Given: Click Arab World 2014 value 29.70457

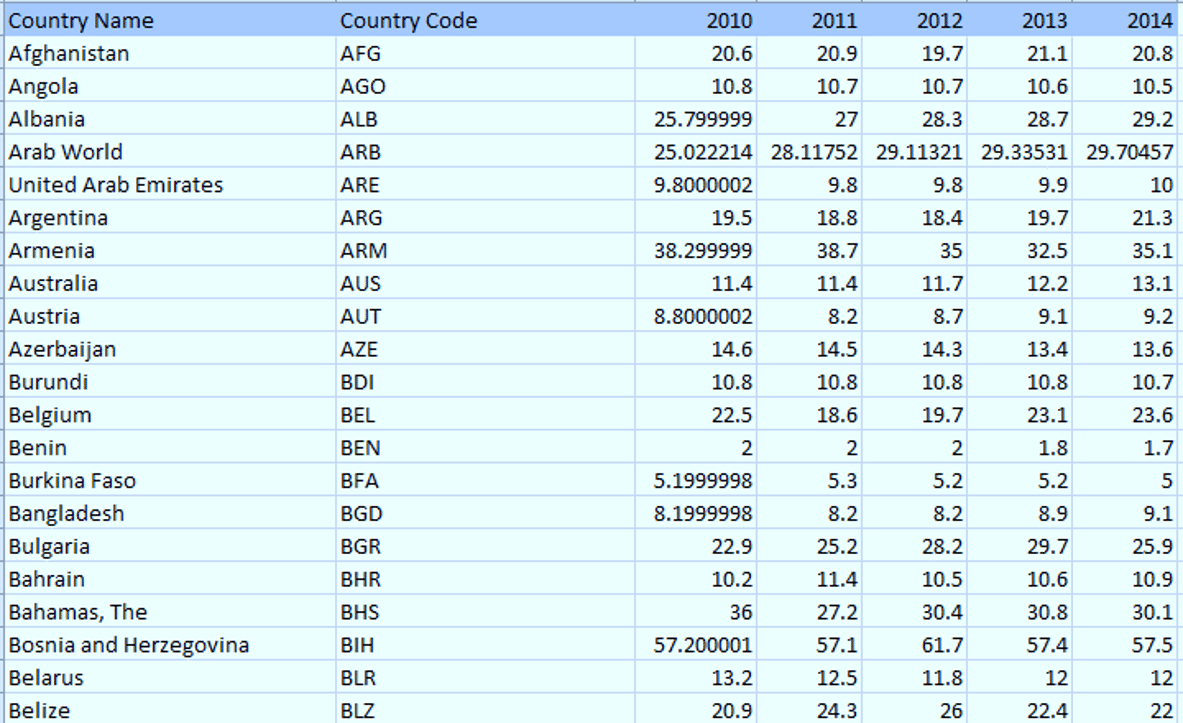Looking at the screenshot, I should pos(1126,152).
